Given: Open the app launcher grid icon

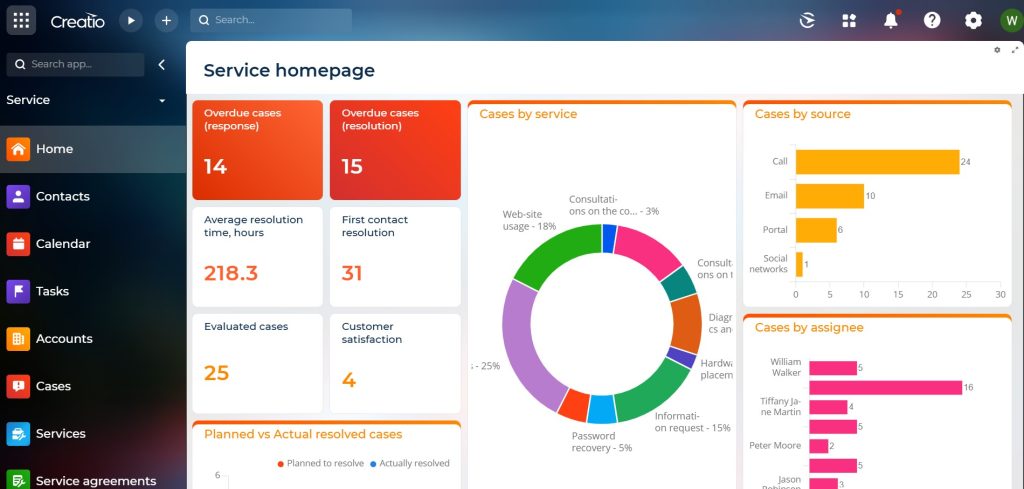Looking at the screenshot, I should 21,20.
